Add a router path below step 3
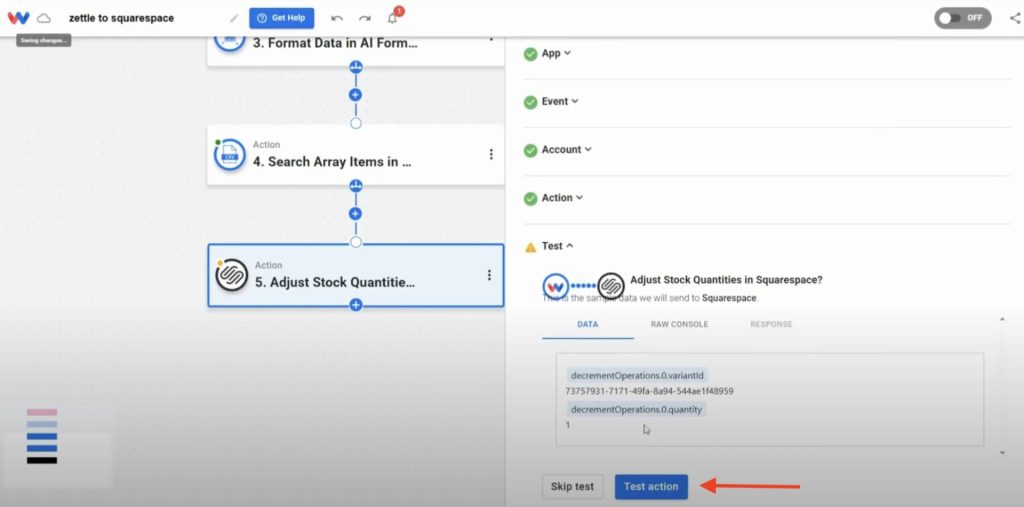 [355, 67]
